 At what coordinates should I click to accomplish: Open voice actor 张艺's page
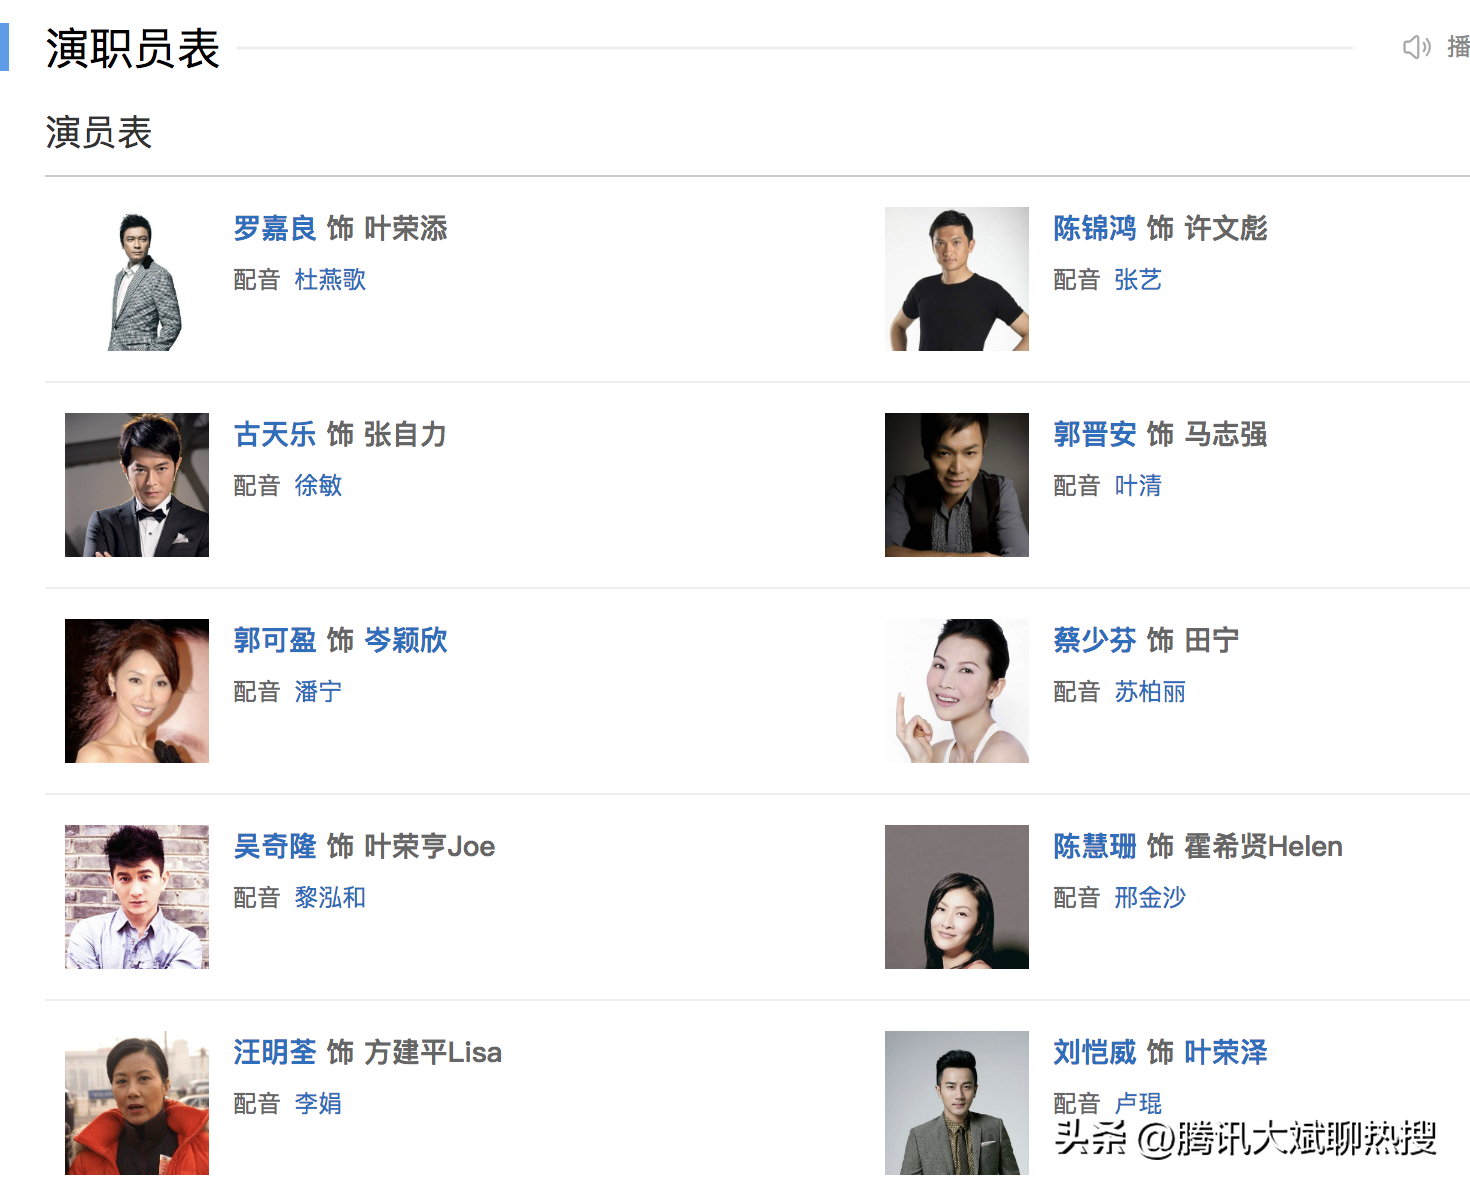1139,280
